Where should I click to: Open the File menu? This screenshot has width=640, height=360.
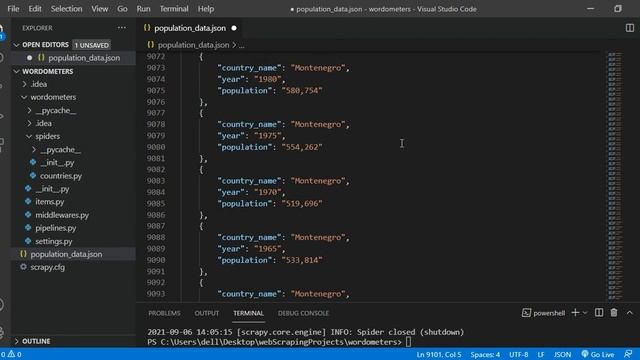(13, 9)
